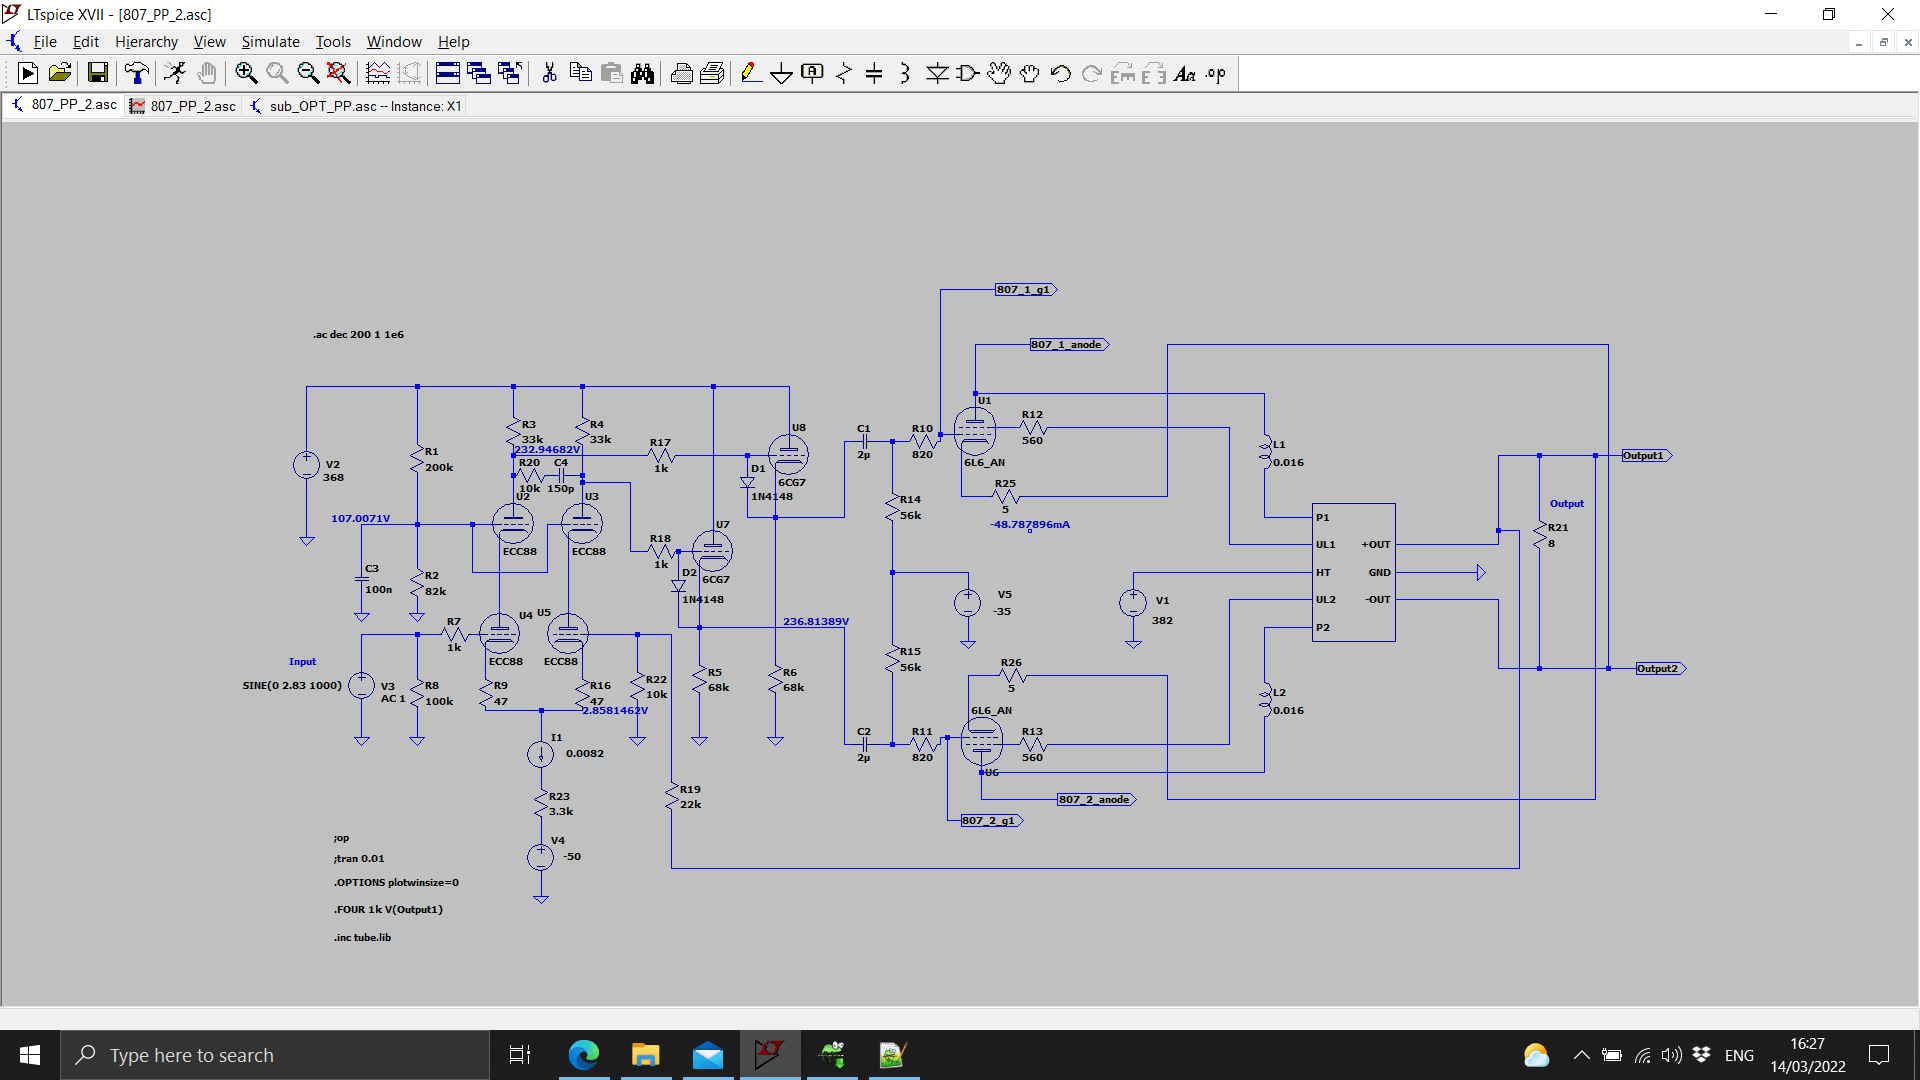
Task: Place a Capacitor component
Action: pyautogui.click(x=874, y=73)
